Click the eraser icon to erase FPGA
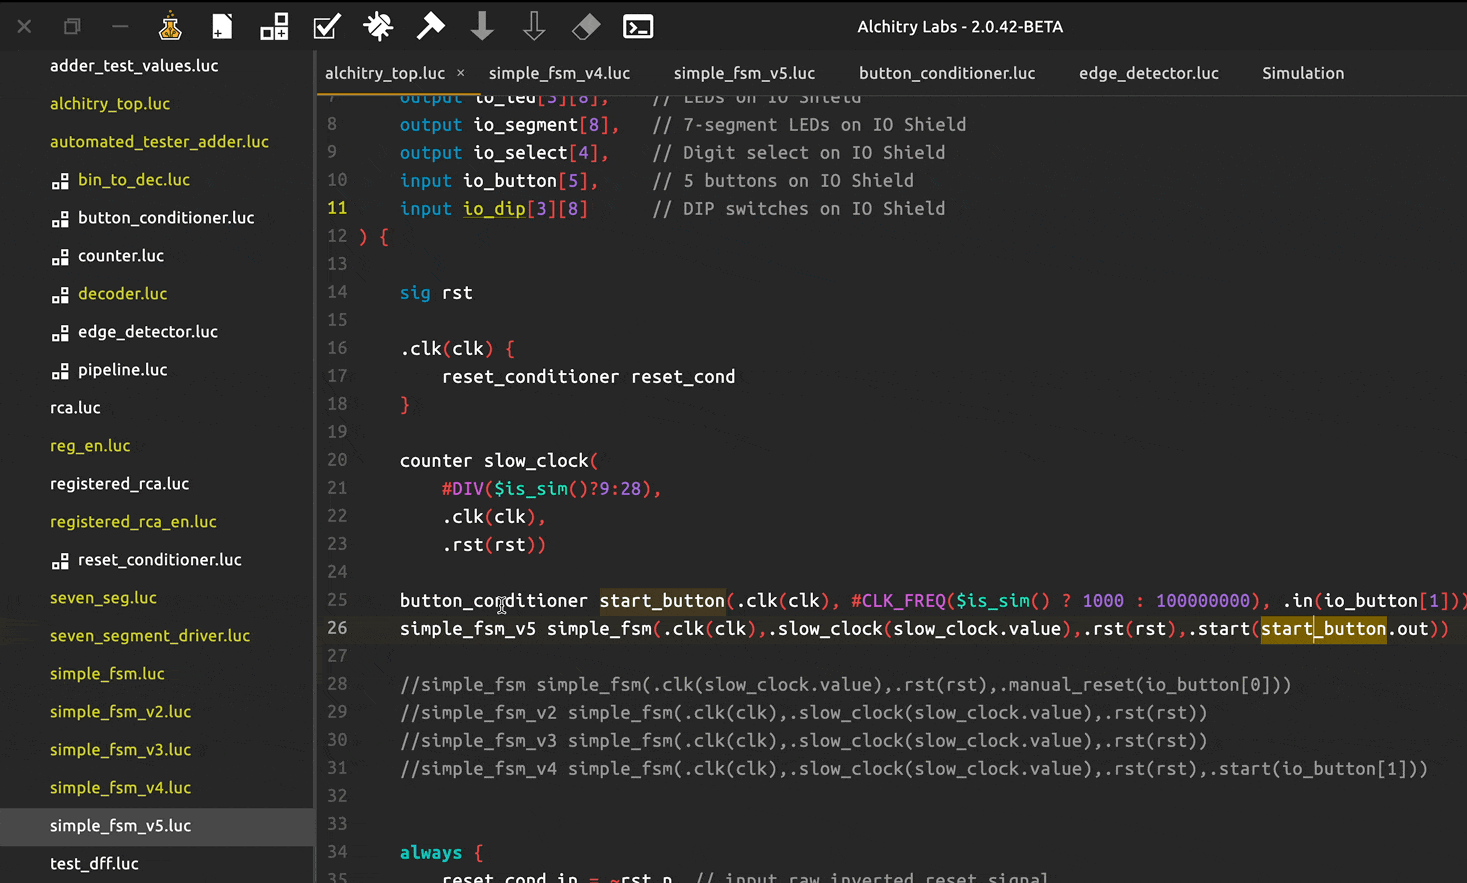 point(586,27)
